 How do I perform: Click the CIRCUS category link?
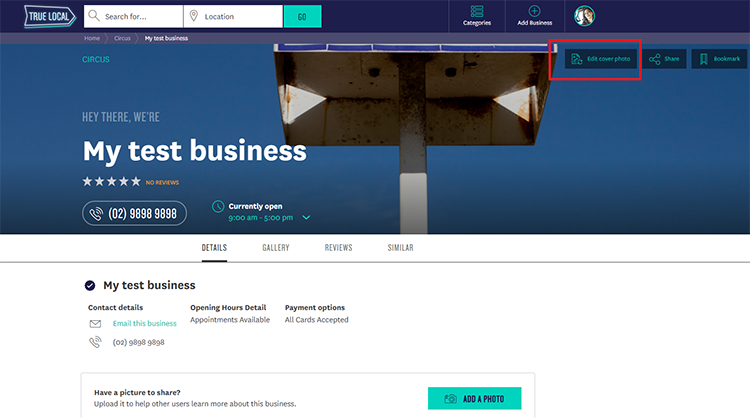tap(96, 59)
